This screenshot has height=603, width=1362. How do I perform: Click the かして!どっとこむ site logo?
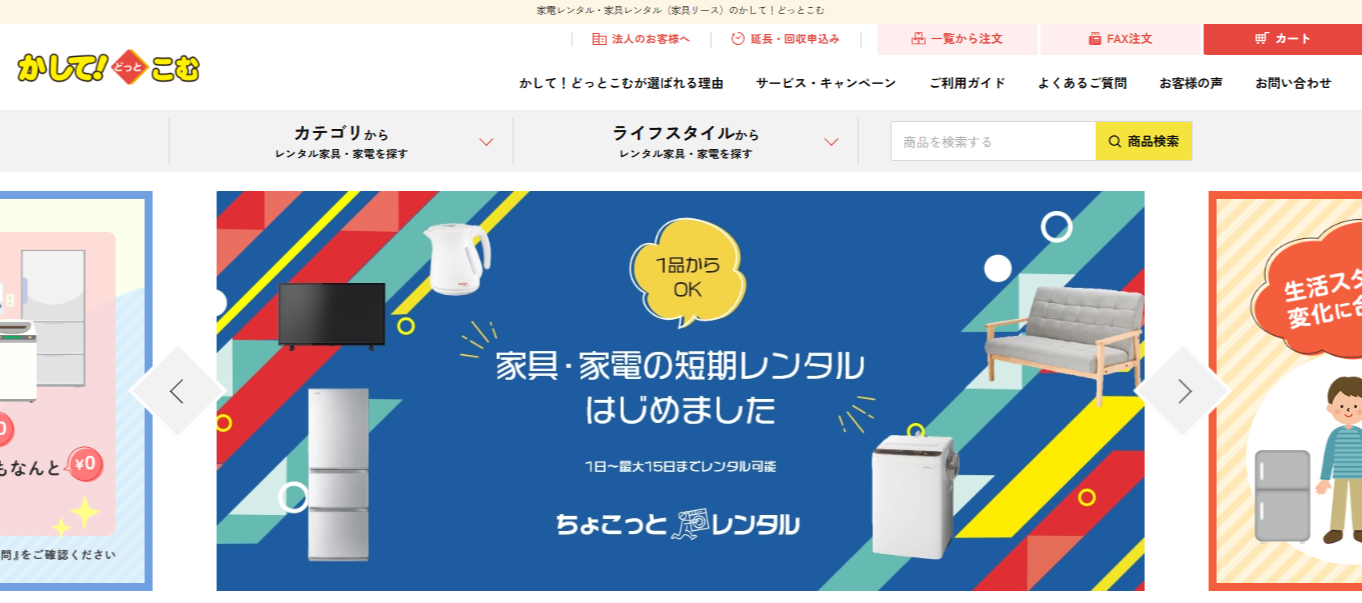[108, 67]
